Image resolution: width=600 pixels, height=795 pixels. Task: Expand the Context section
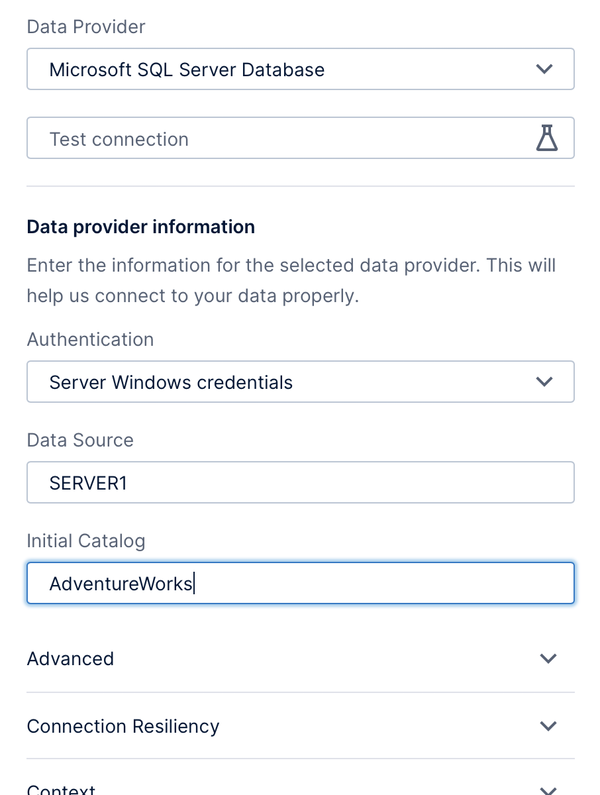[x=300, y=785]
